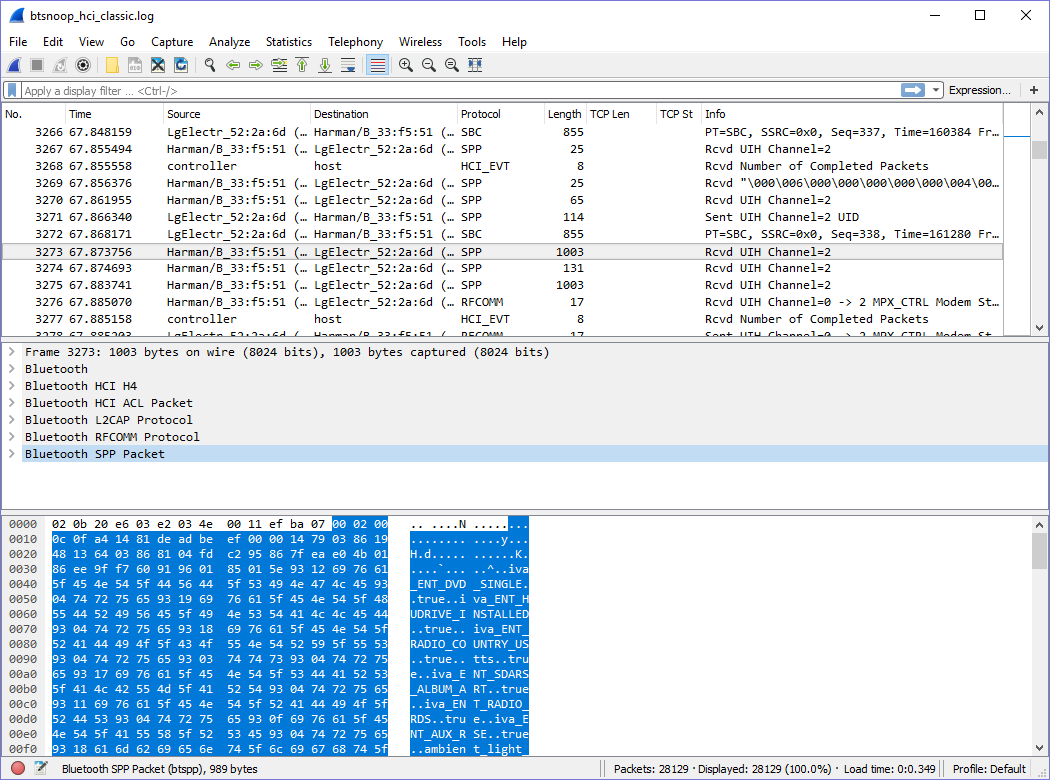Expand Bluetooth L2CAP Protocol details
The height and width of the screenshot is (780, 1050).
tap(11, 420)
